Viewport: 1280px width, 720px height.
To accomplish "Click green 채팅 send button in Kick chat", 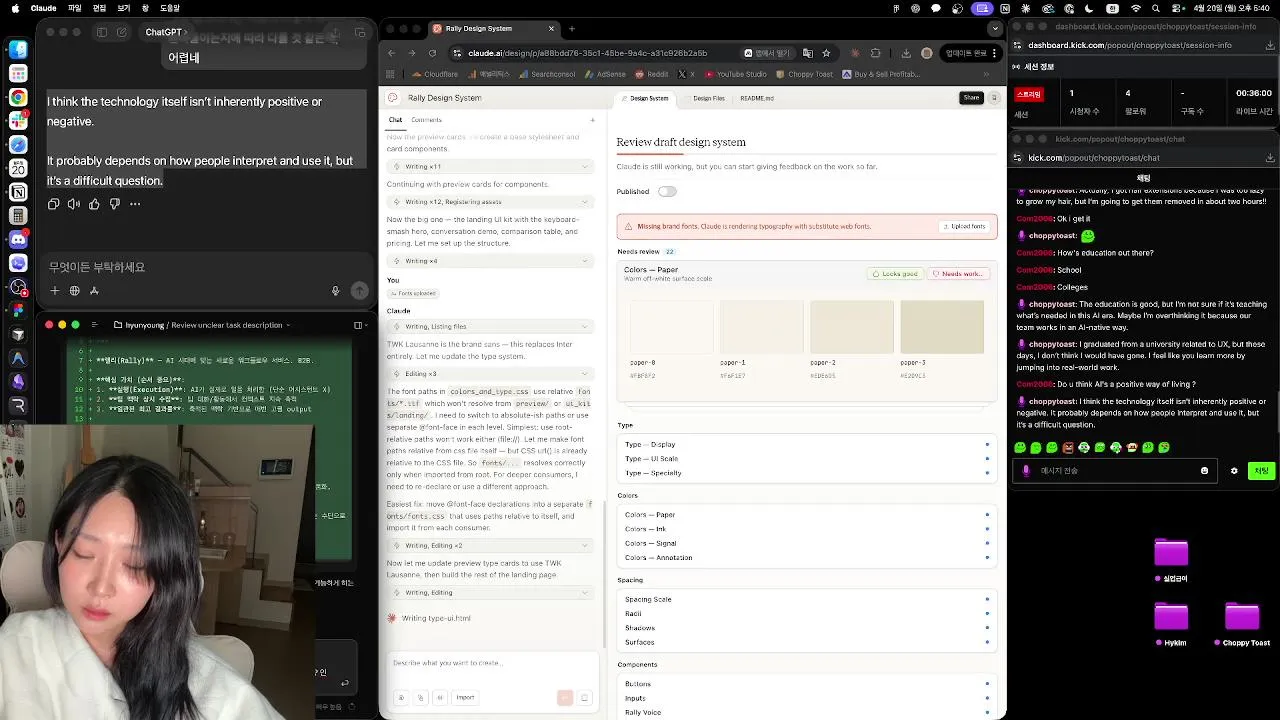I will 1262,471.
